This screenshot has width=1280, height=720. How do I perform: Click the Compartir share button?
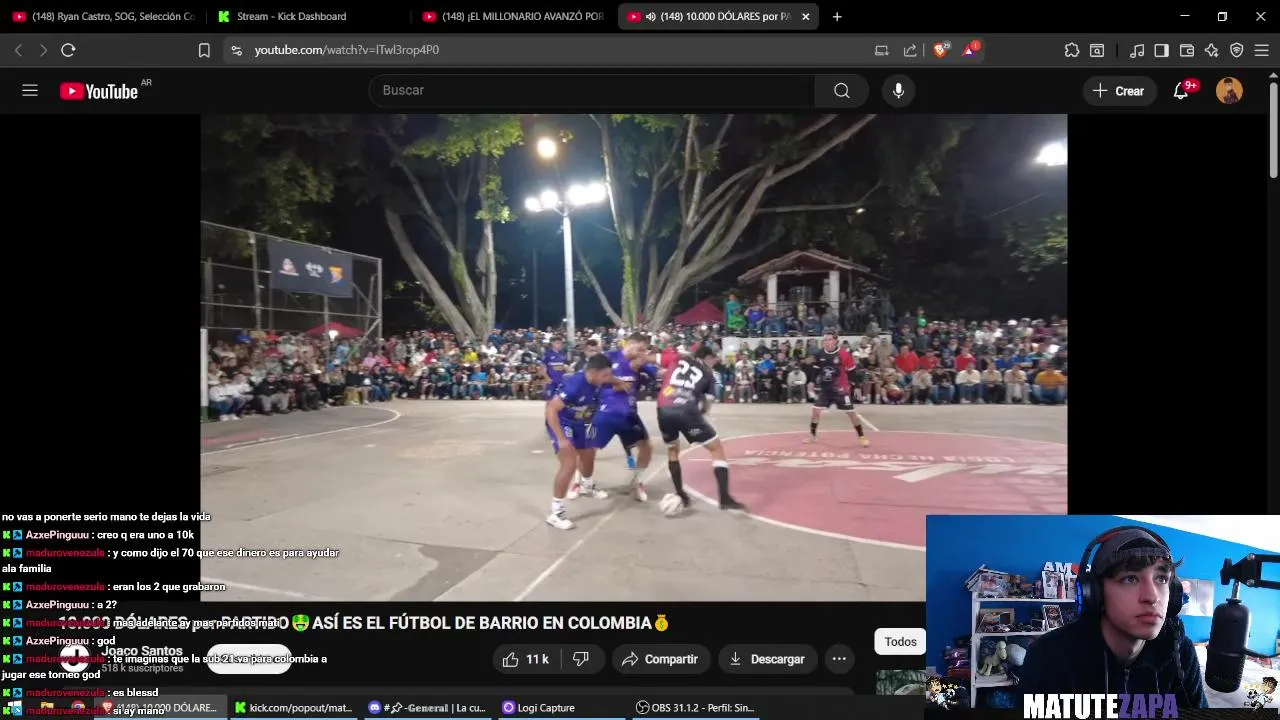click(x=660, y=659)
